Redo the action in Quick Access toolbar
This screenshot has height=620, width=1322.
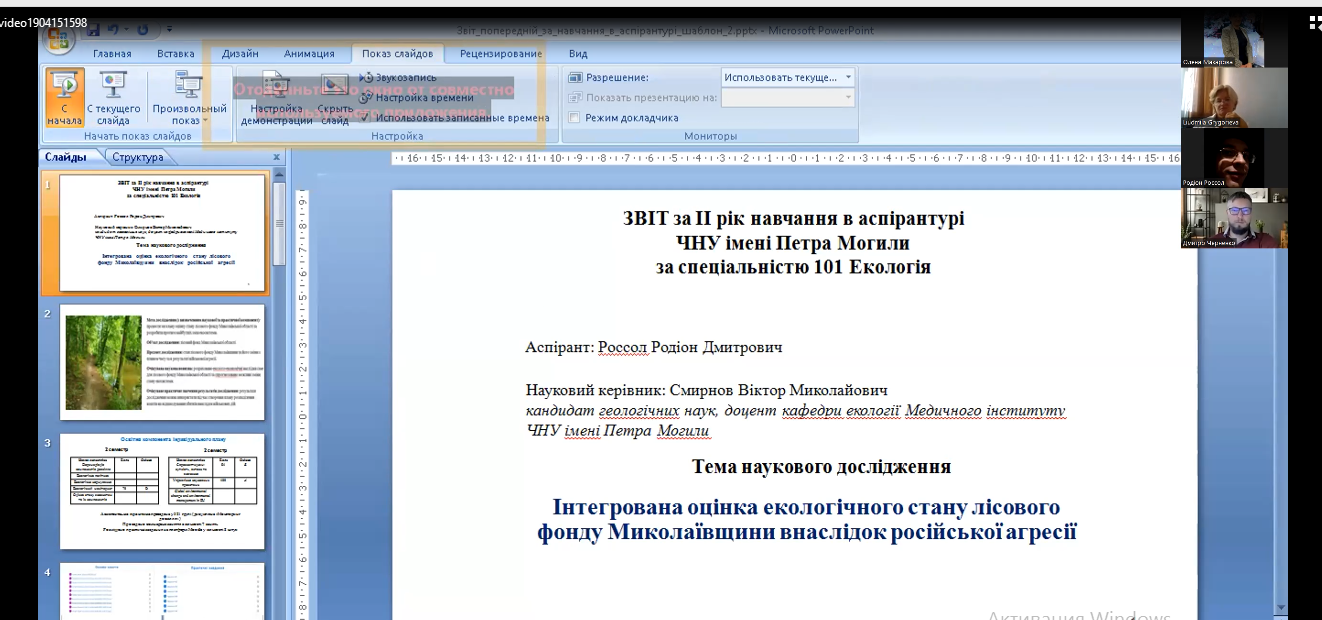pyautogui.click(x=145, y=30)
